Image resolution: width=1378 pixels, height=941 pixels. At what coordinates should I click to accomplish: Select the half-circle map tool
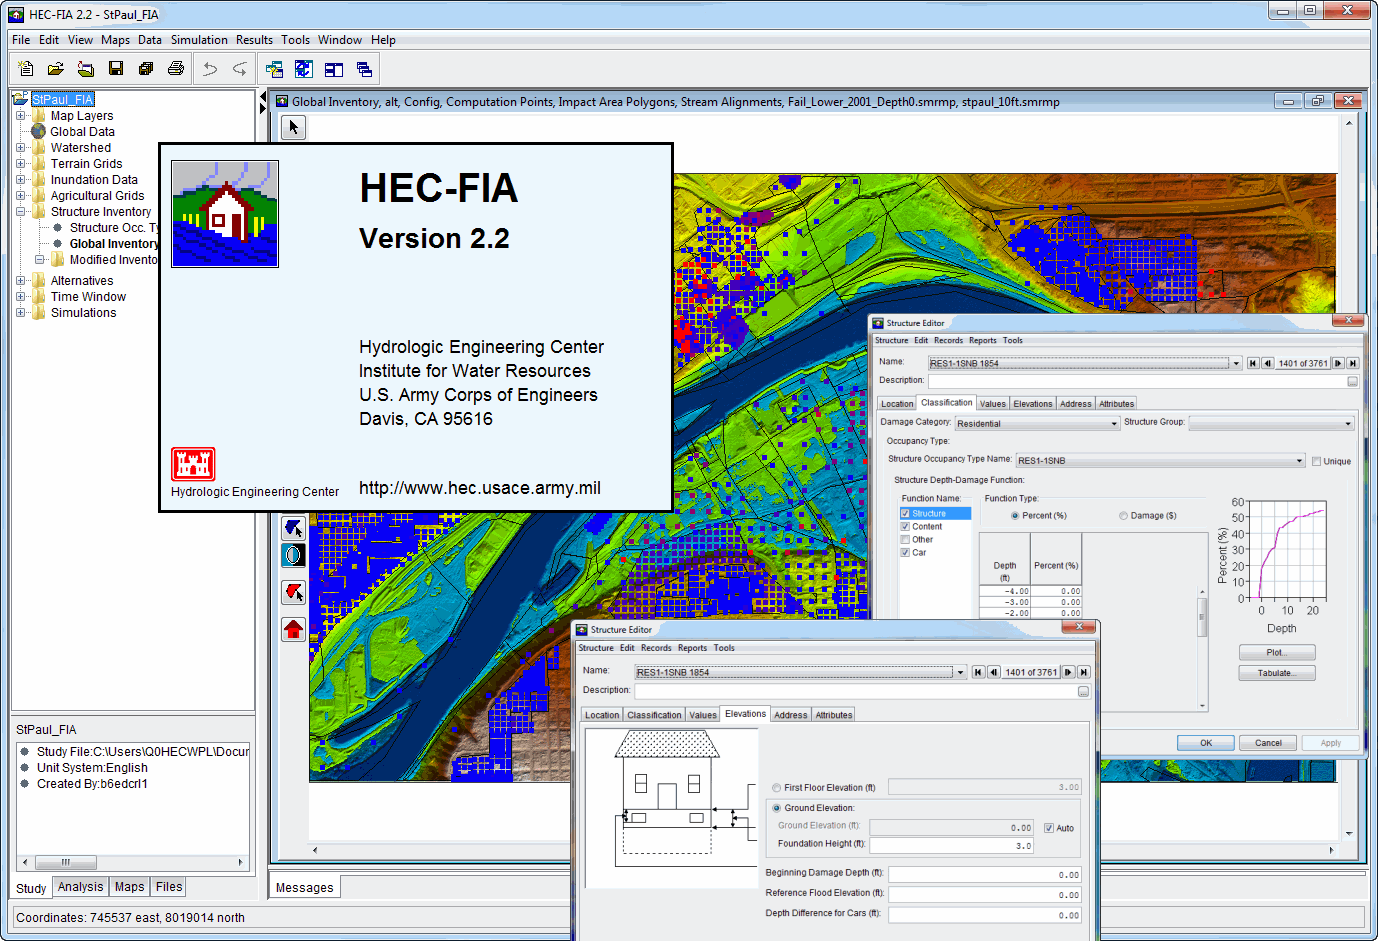[293, 555]
